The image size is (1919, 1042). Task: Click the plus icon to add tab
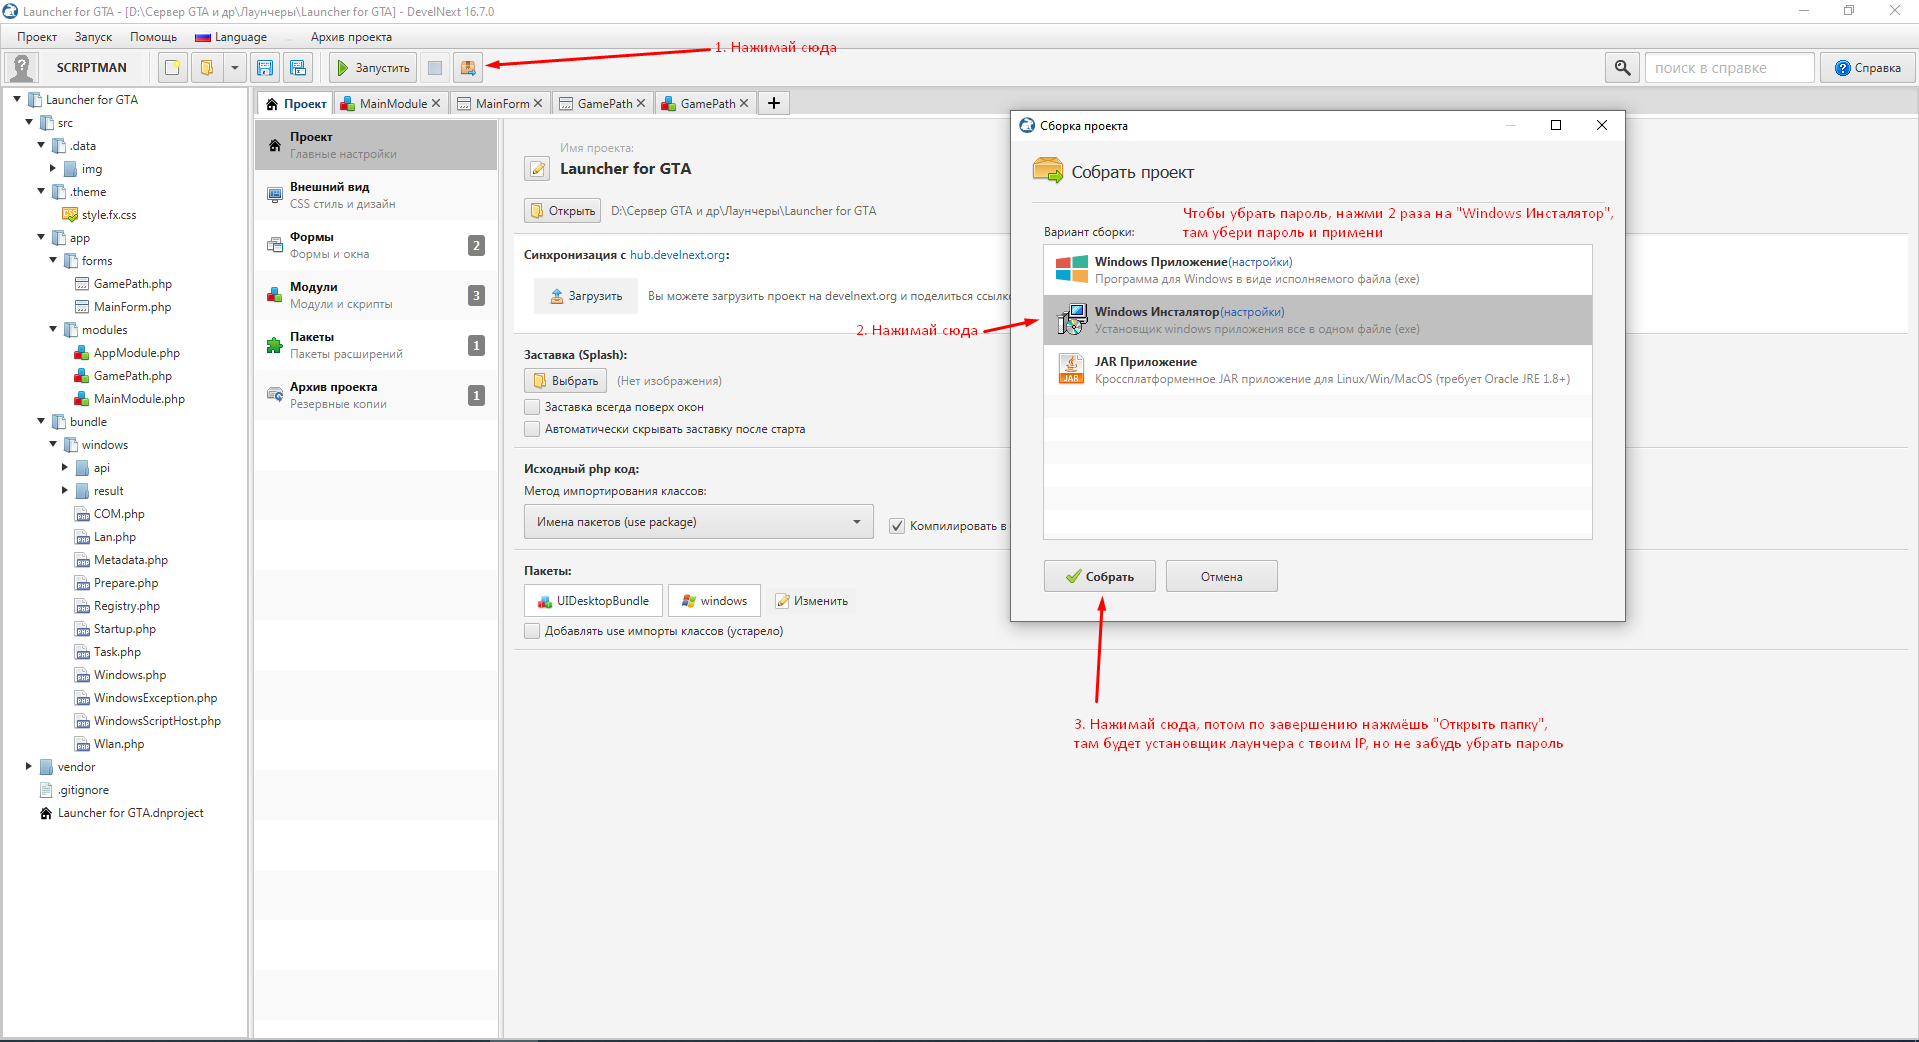click(774, 103)
